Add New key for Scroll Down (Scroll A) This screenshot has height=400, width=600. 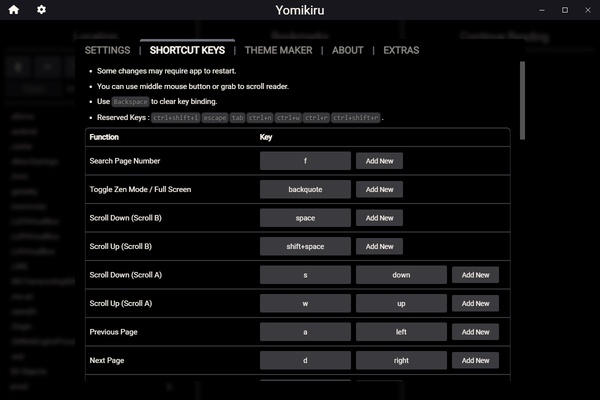[x=475, y=275]
